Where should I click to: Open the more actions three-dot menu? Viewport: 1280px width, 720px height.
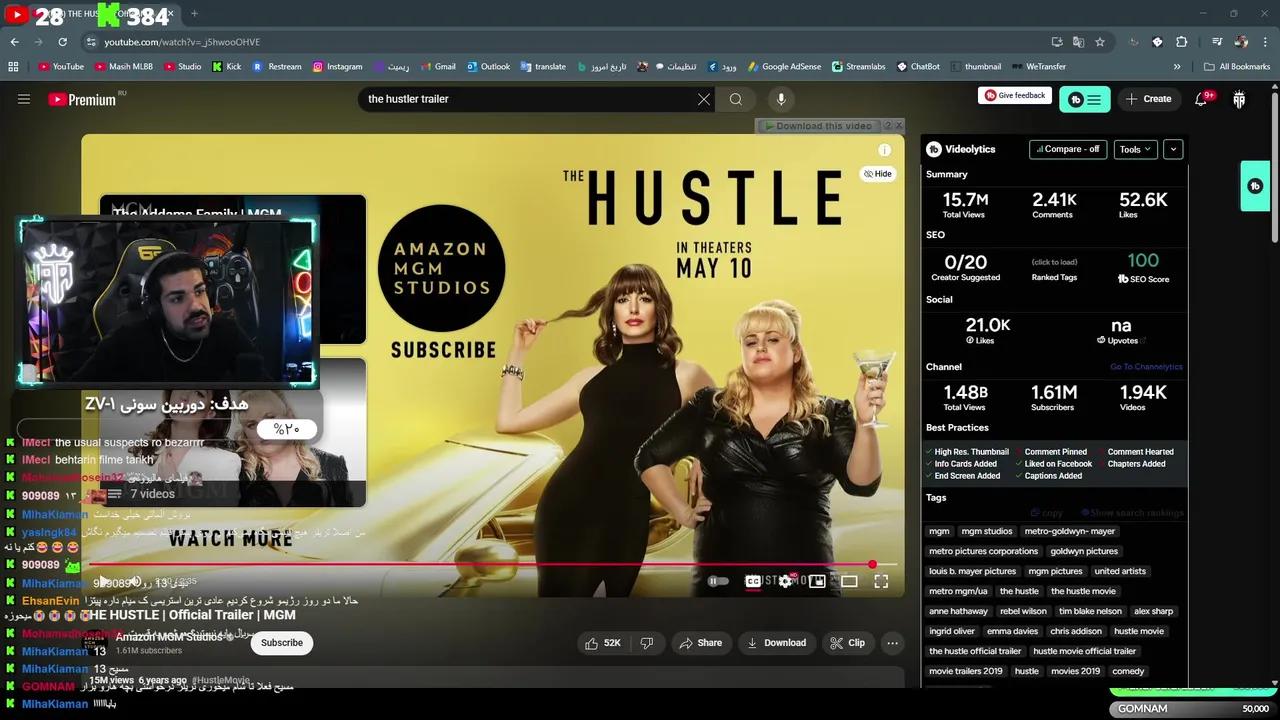point(892,643)
